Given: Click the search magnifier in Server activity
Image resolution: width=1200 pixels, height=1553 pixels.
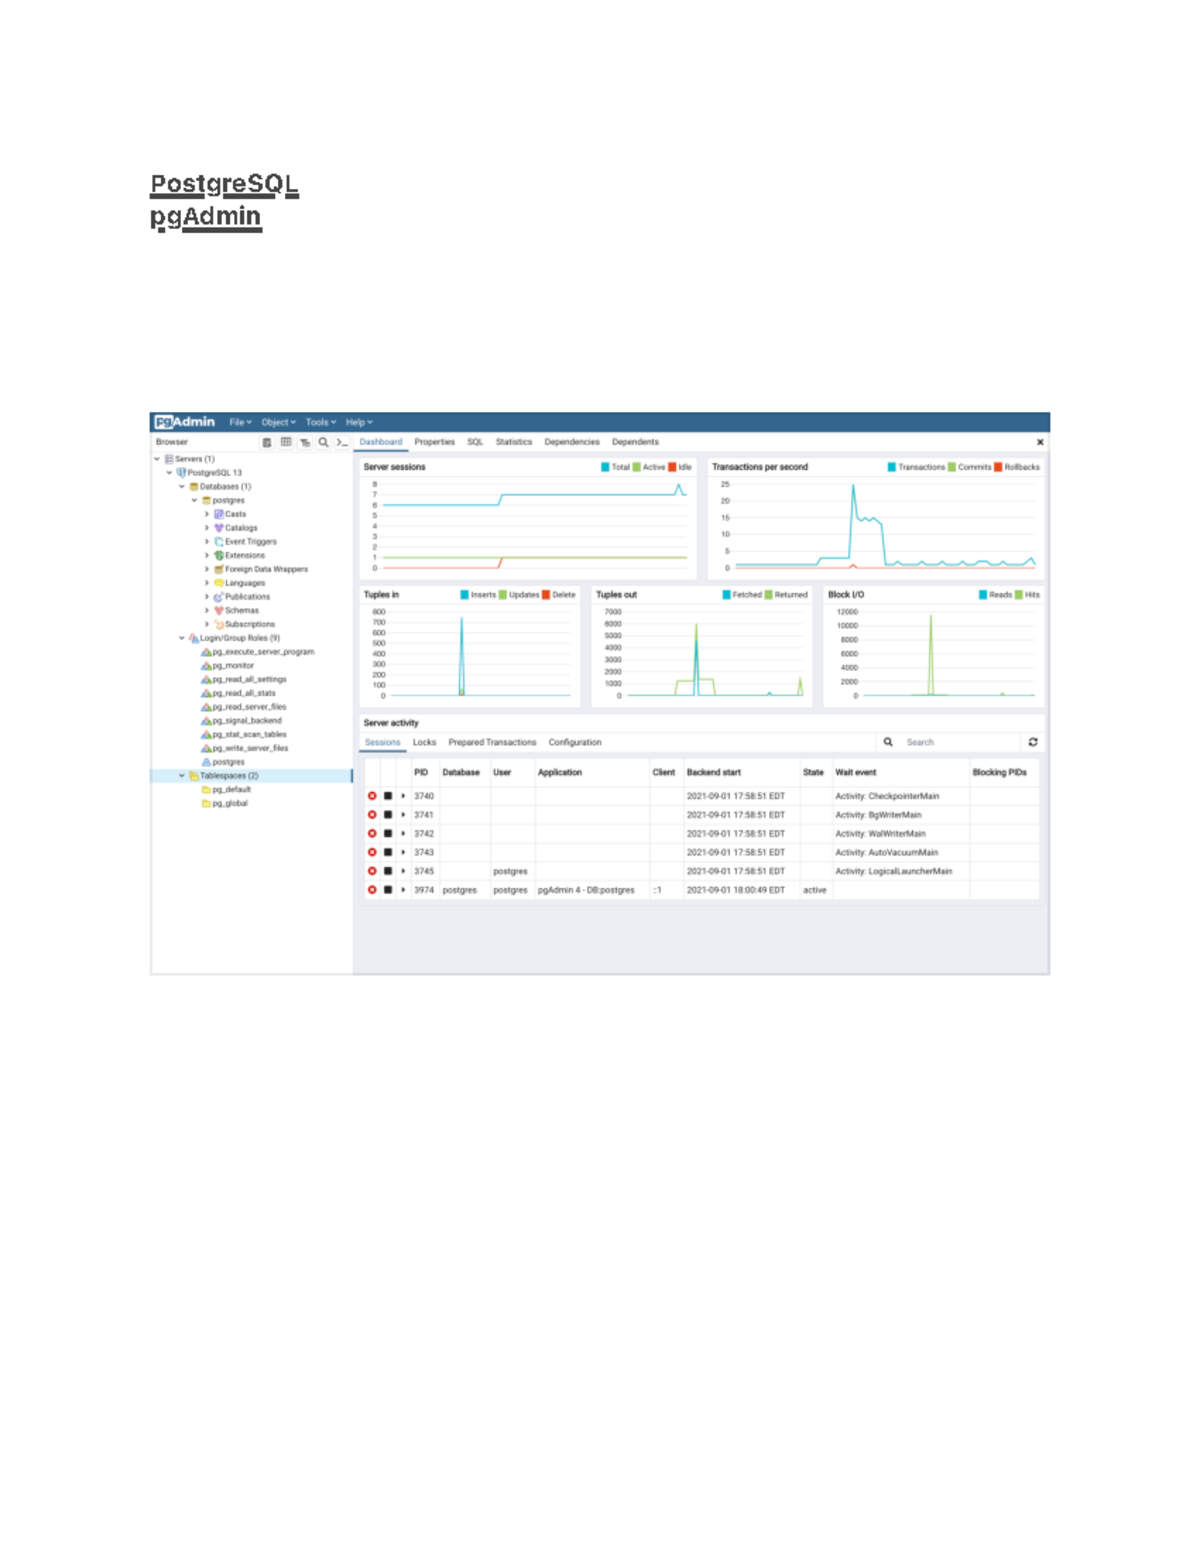Looking at the screenshot, I should click(888, 742).
